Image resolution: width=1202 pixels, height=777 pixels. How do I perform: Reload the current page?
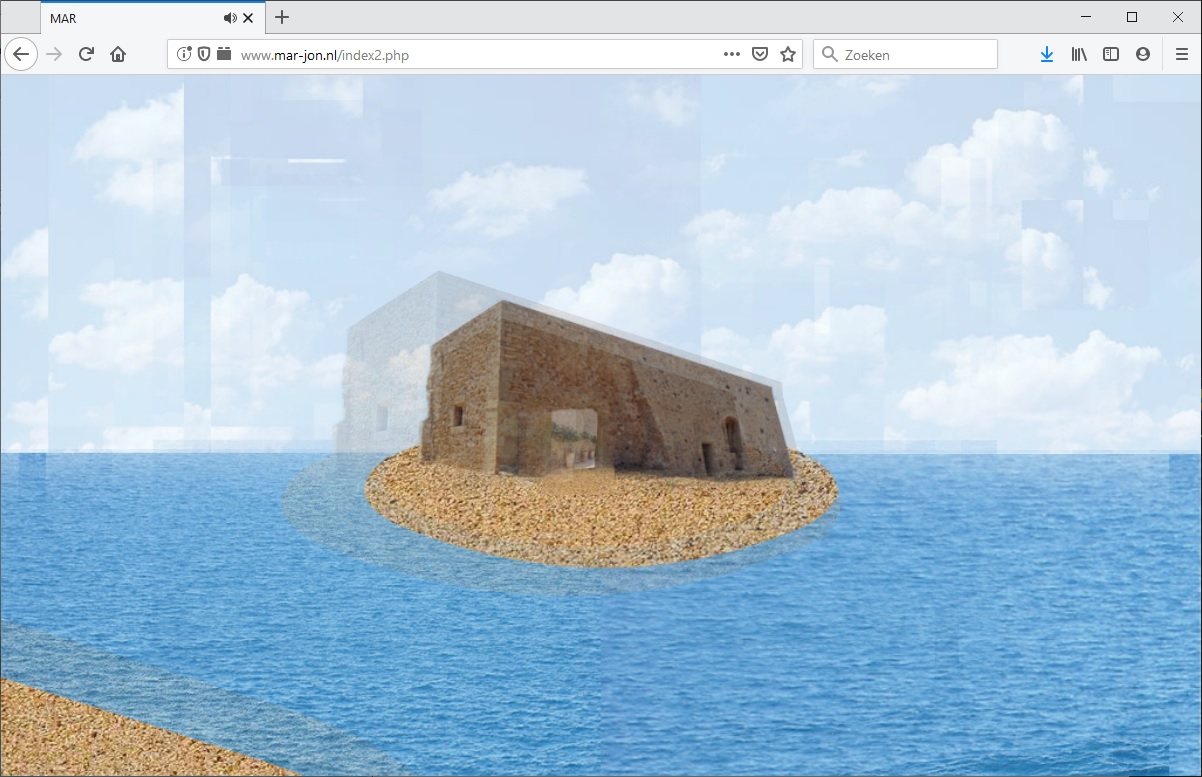click(86, 54)
